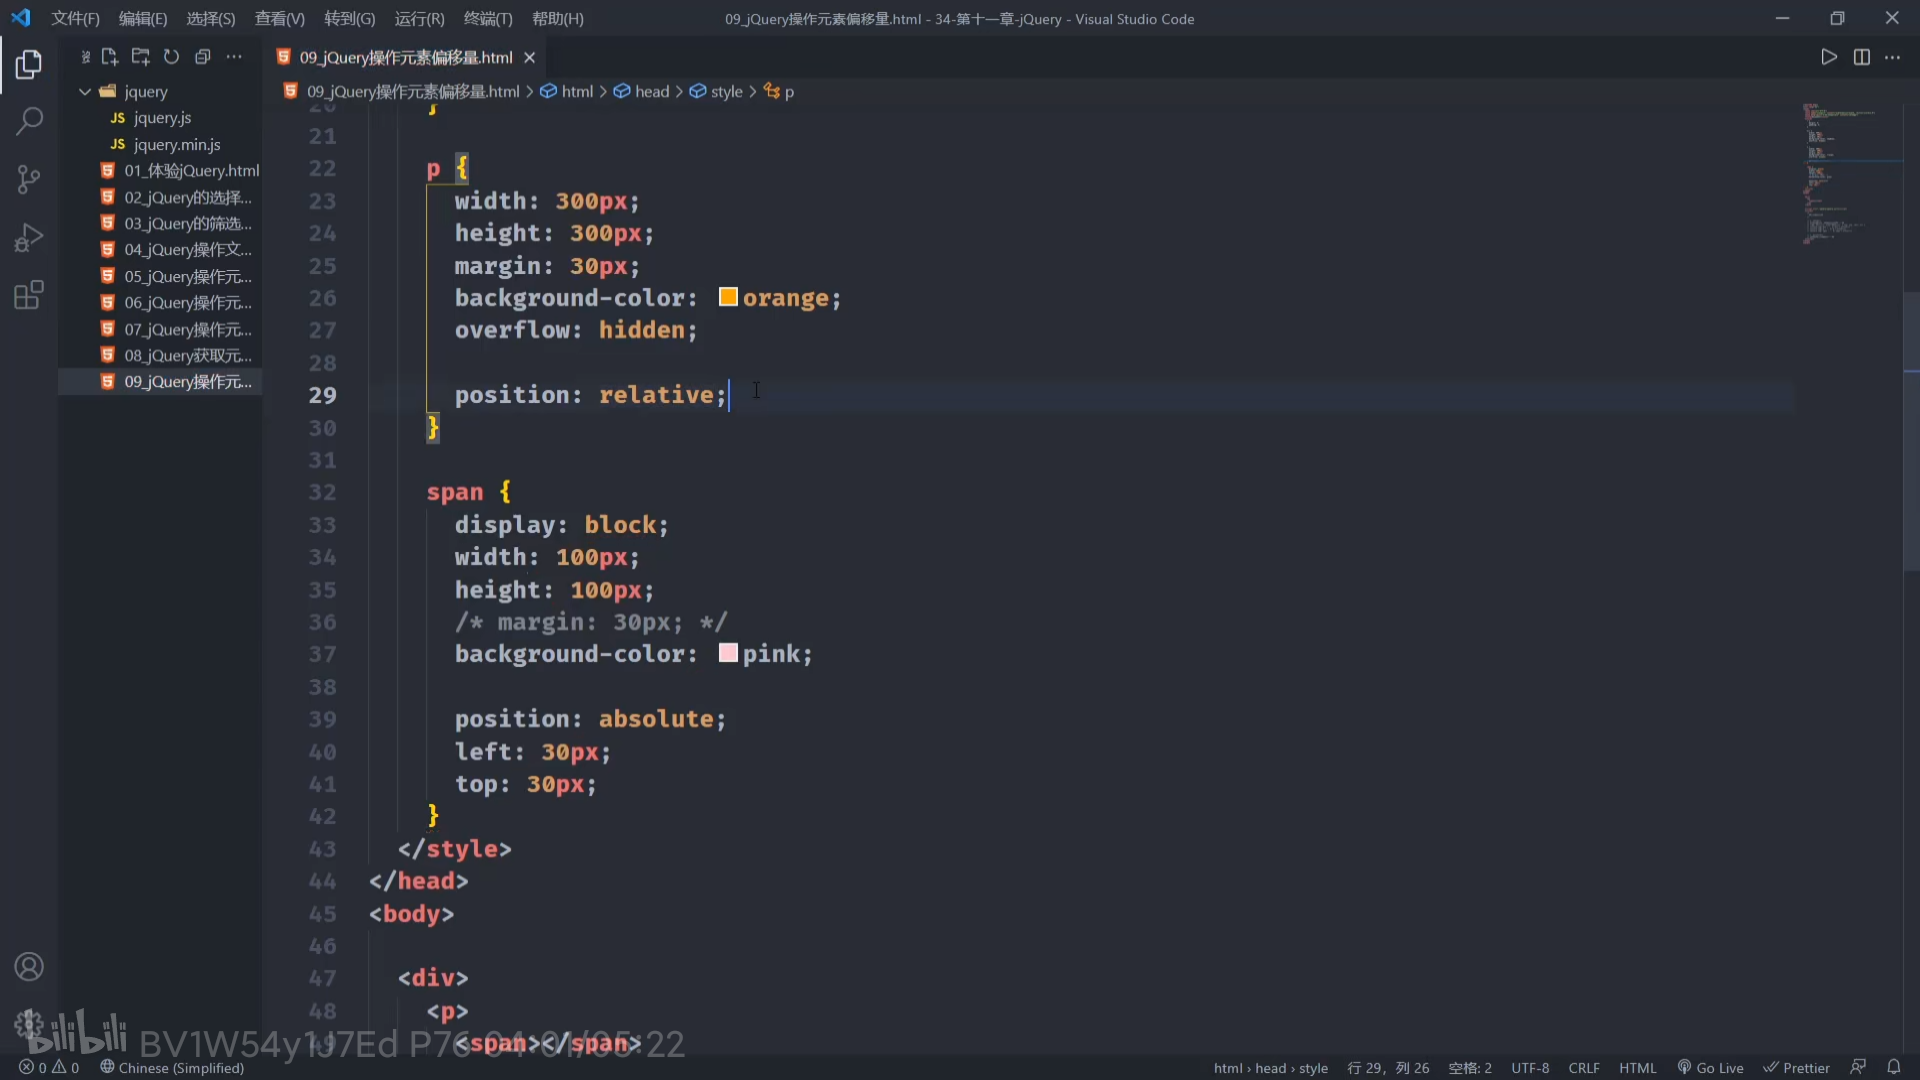The height and width of the screenshot is (1080, 1920).
Task: Open the Explorer view in activity bar
Action: point(29,65)
